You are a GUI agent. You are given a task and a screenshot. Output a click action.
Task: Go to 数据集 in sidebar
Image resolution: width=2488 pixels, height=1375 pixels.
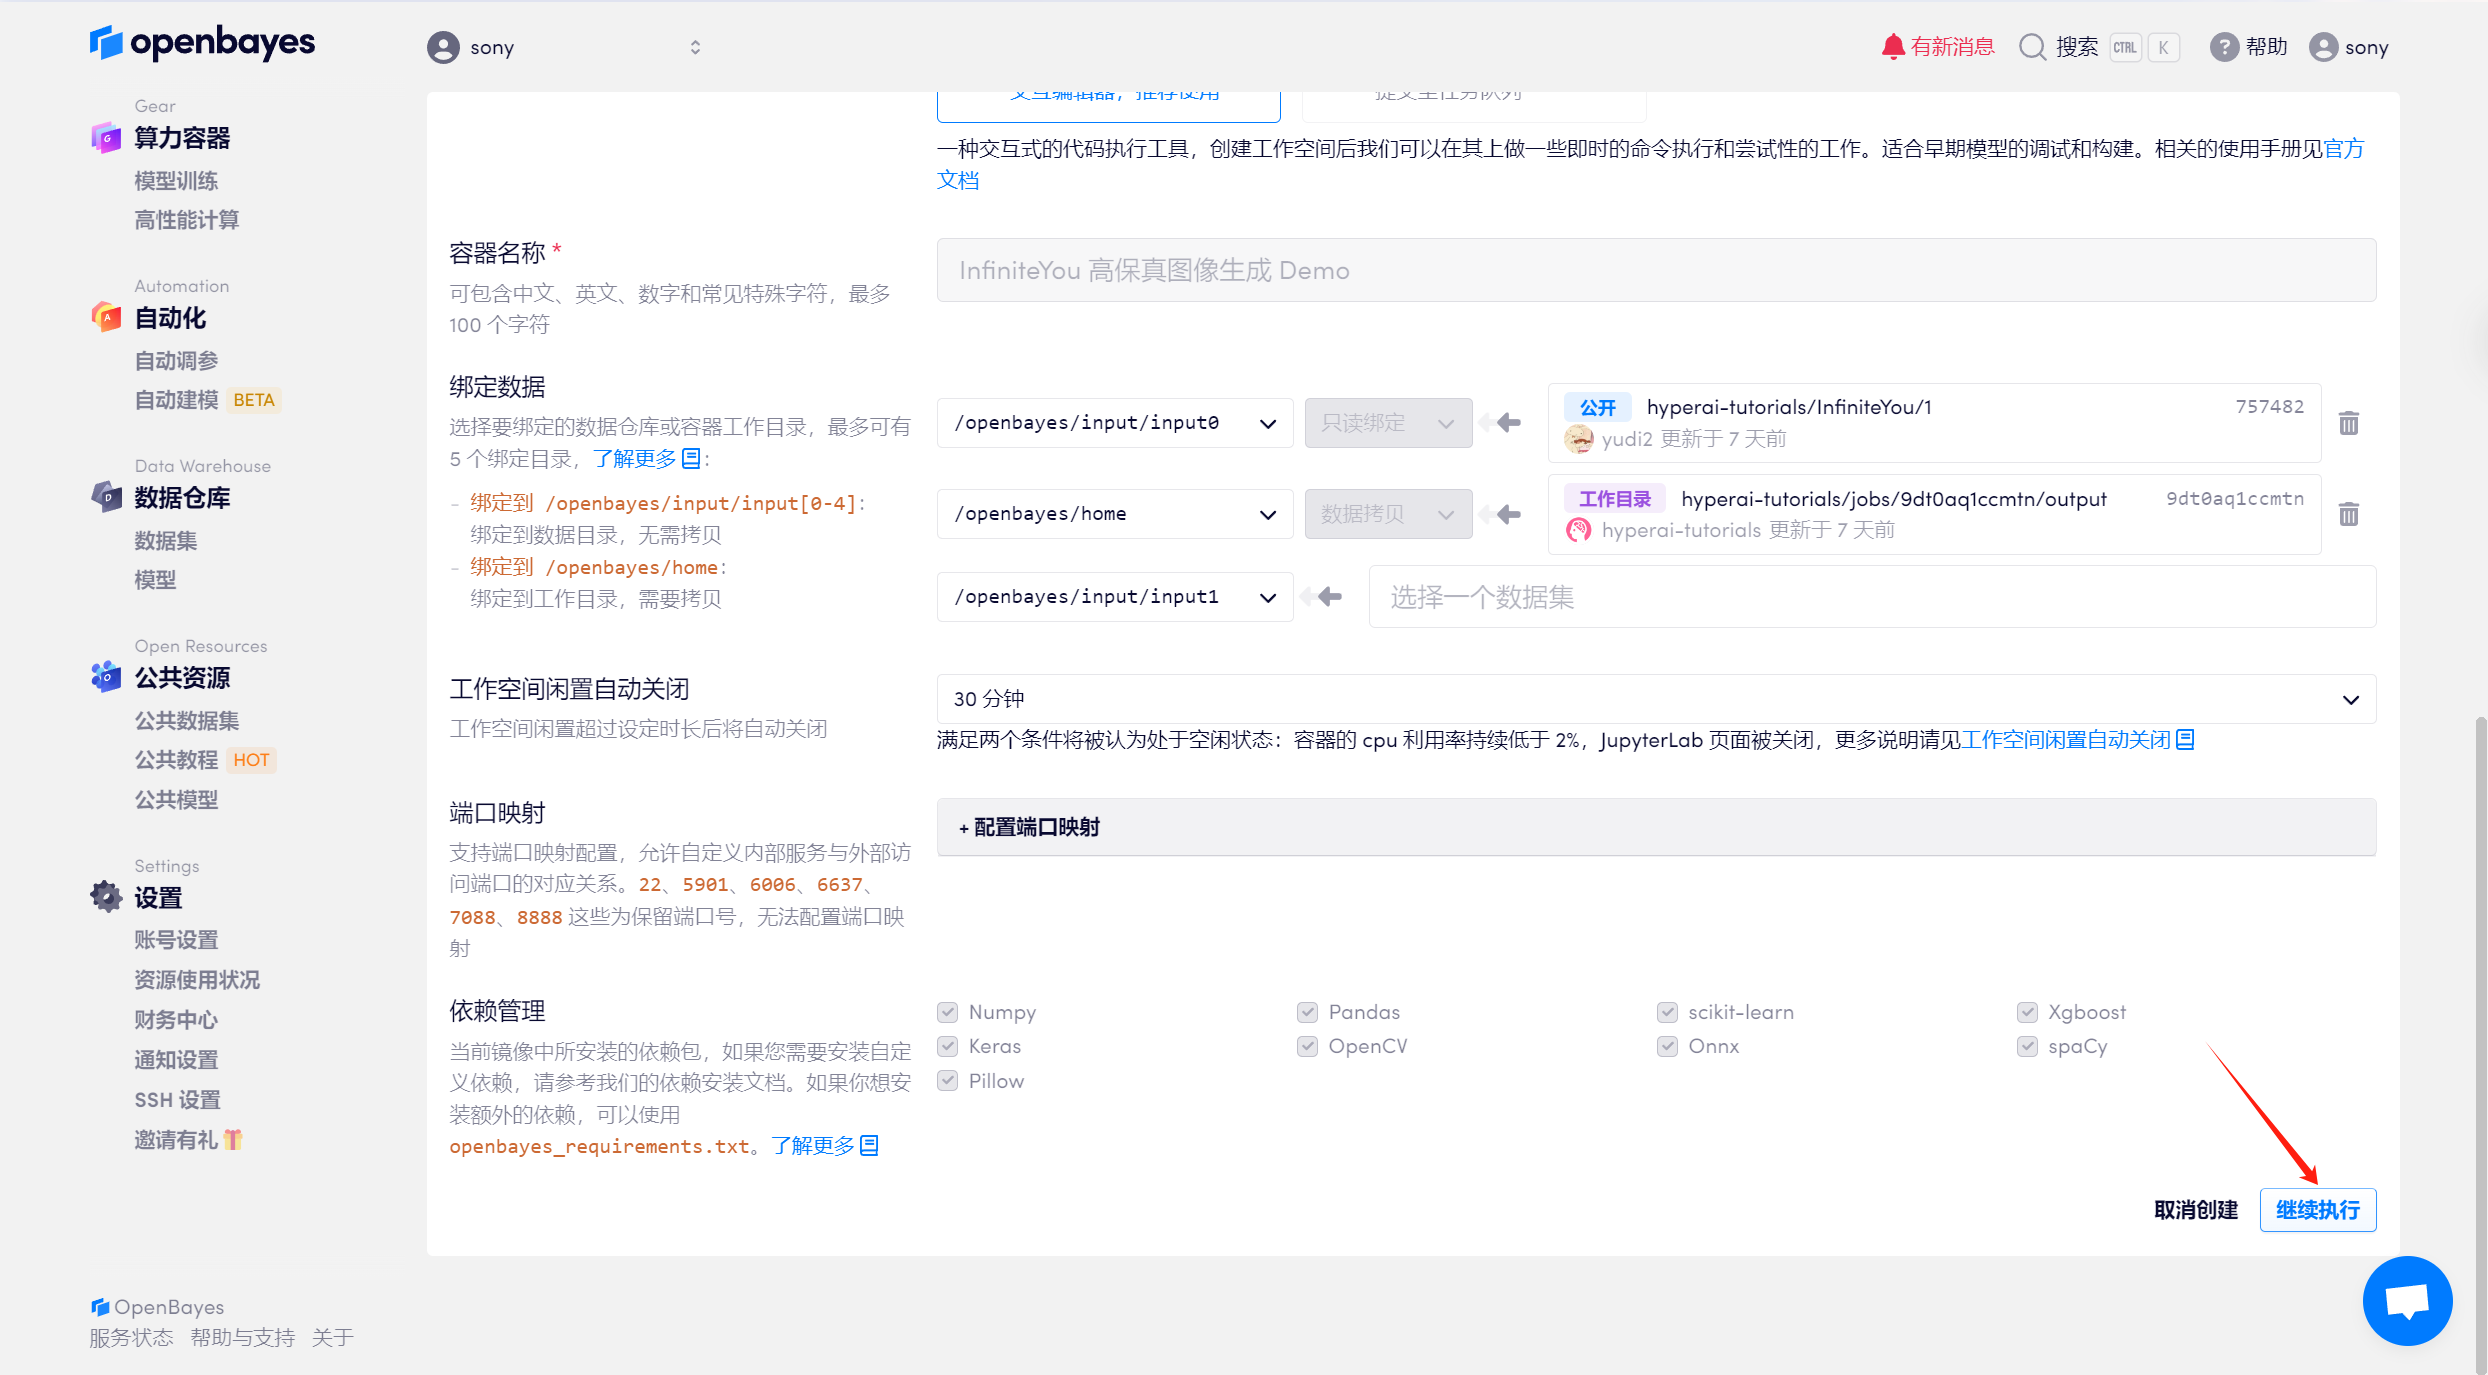tap(166, 541)
